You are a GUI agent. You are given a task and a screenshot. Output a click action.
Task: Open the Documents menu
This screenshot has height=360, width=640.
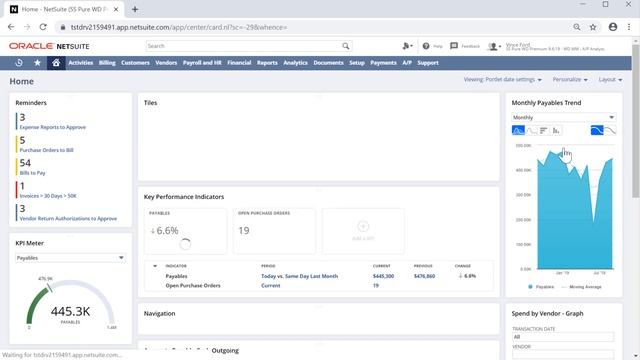click(328, 63)
